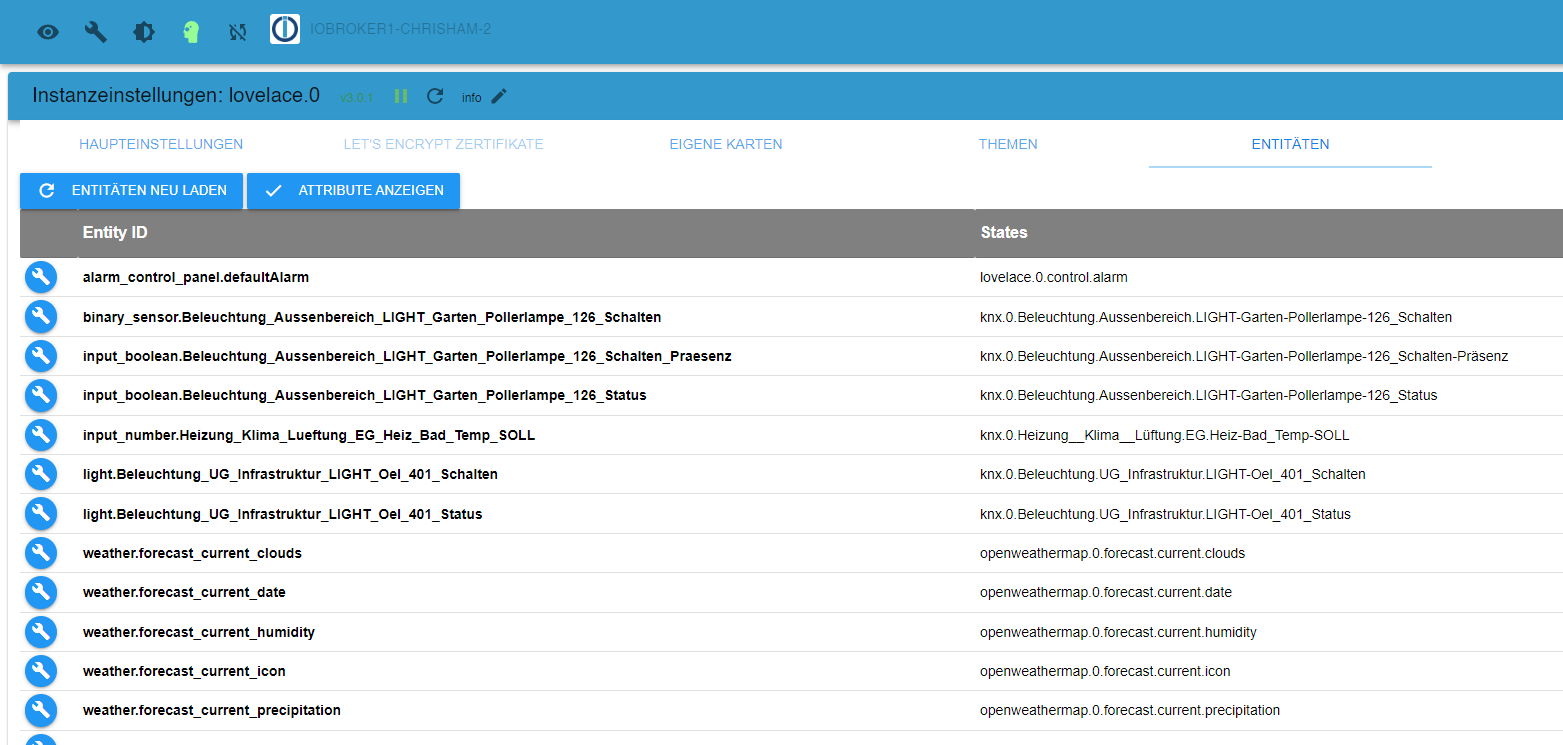Click wrench icon for weather.forecast_current_humidity
This screenshot has width=1563, height=745.
41,632
